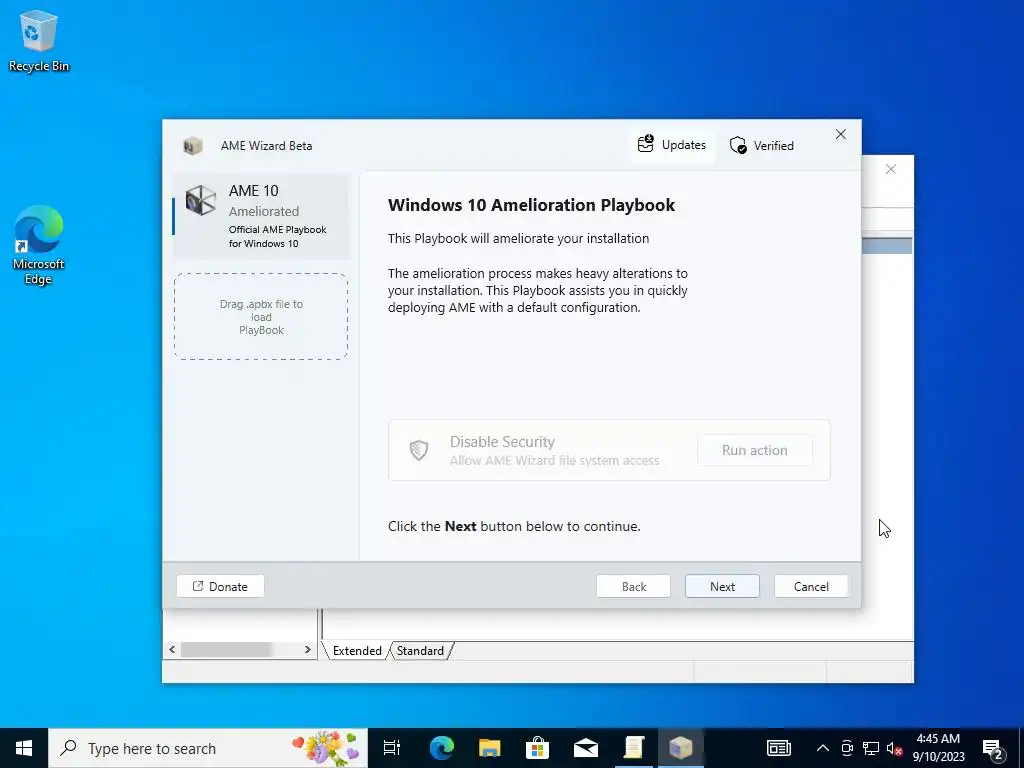Go Back in the wizard
The image size is (1024, 768).
[x=633, y=586]
